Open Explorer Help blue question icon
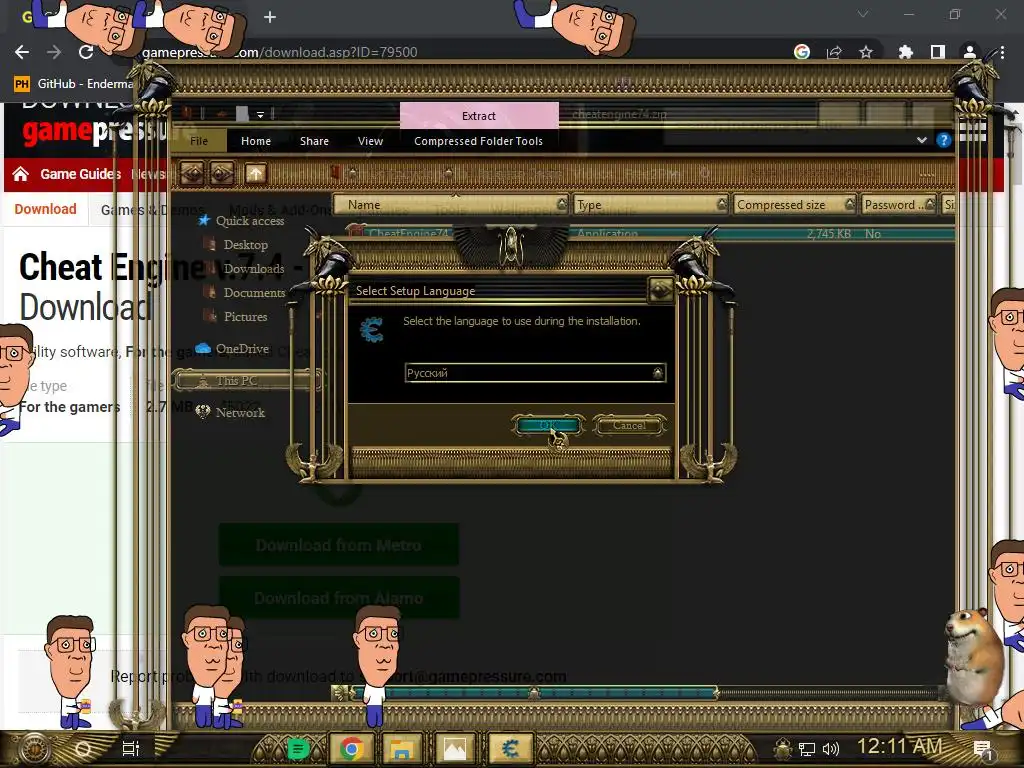This screenshot has width=1024, height=768. coord(944,140)
